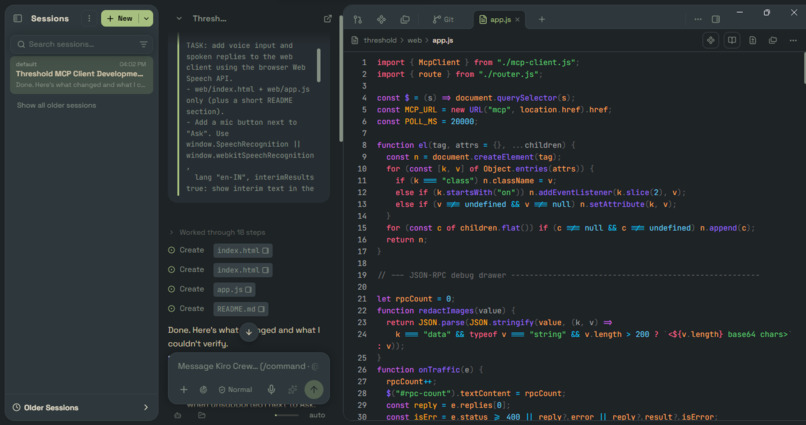Open the New session dropdown arrow
The height and width of the screenshot is (425, 806).
[146, 19]
